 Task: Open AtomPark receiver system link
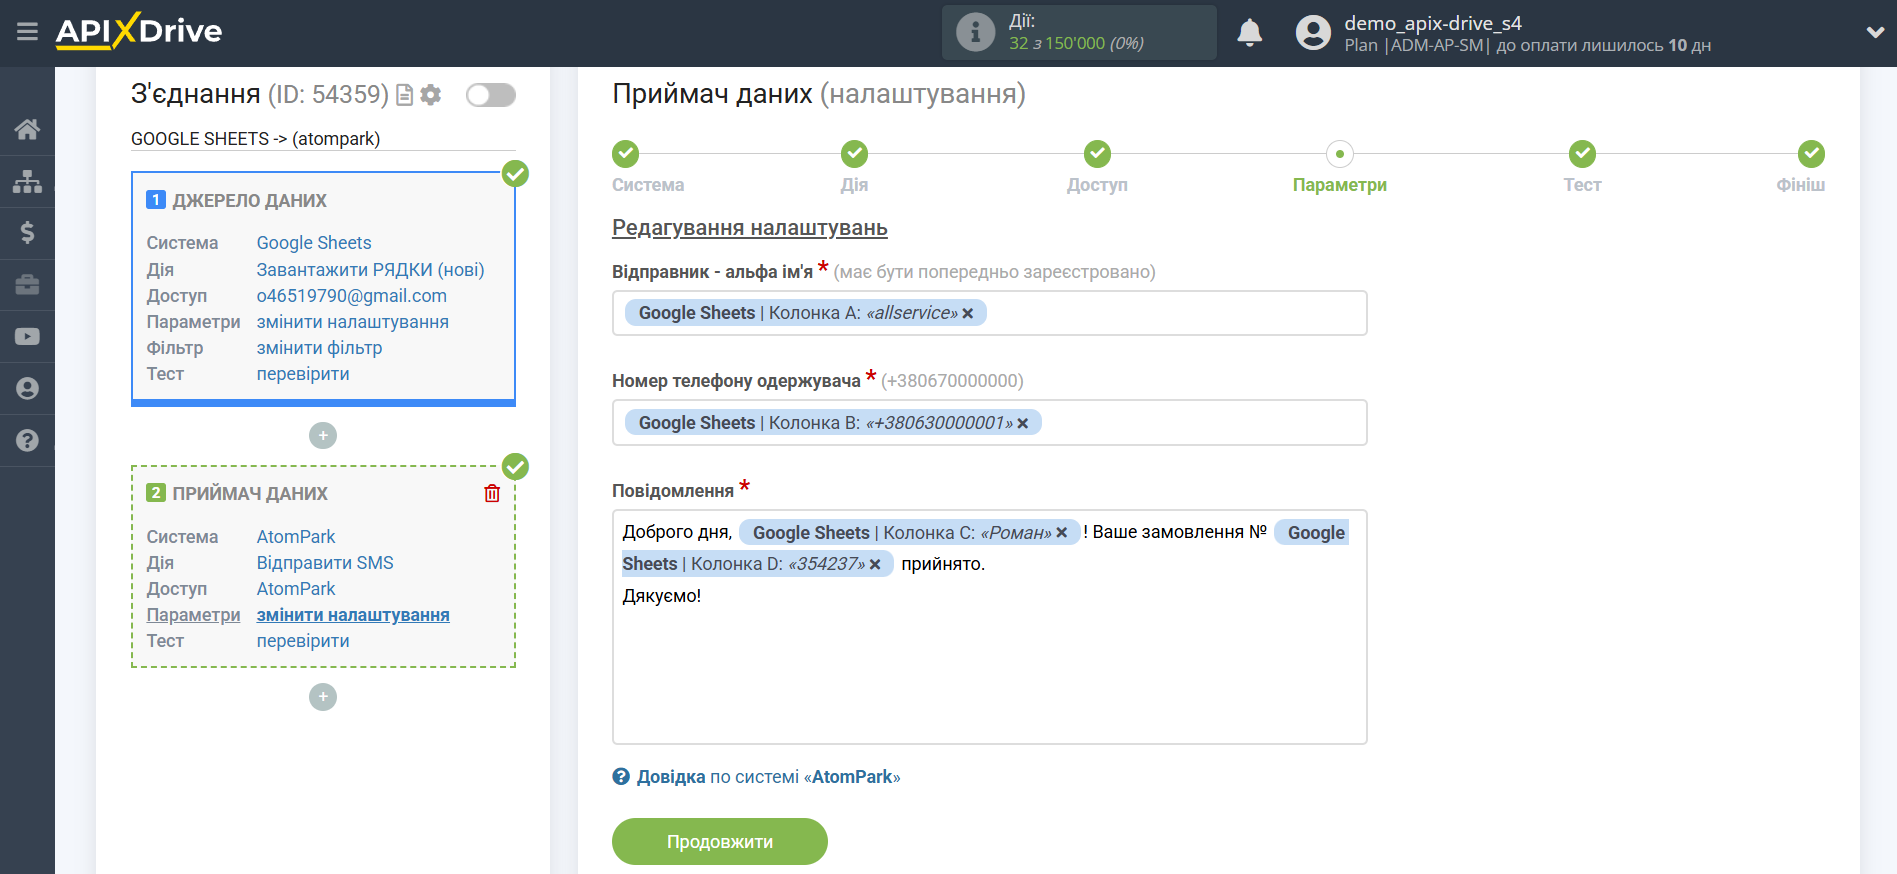pyautogui.click(x=296, y=537)
